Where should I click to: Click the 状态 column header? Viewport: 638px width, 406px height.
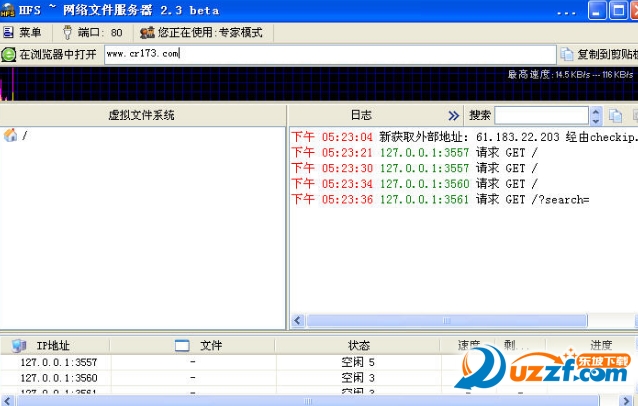[x=358, y=345]
